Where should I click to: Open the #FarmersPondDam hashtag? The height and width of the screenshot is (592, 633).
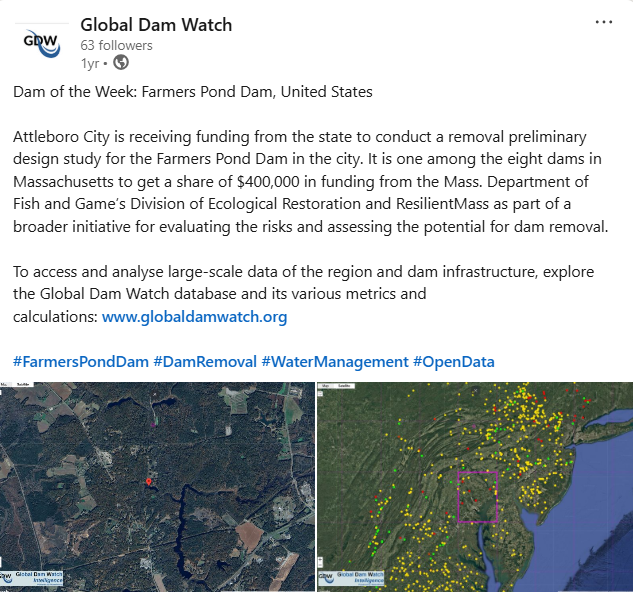pos(81,361)
